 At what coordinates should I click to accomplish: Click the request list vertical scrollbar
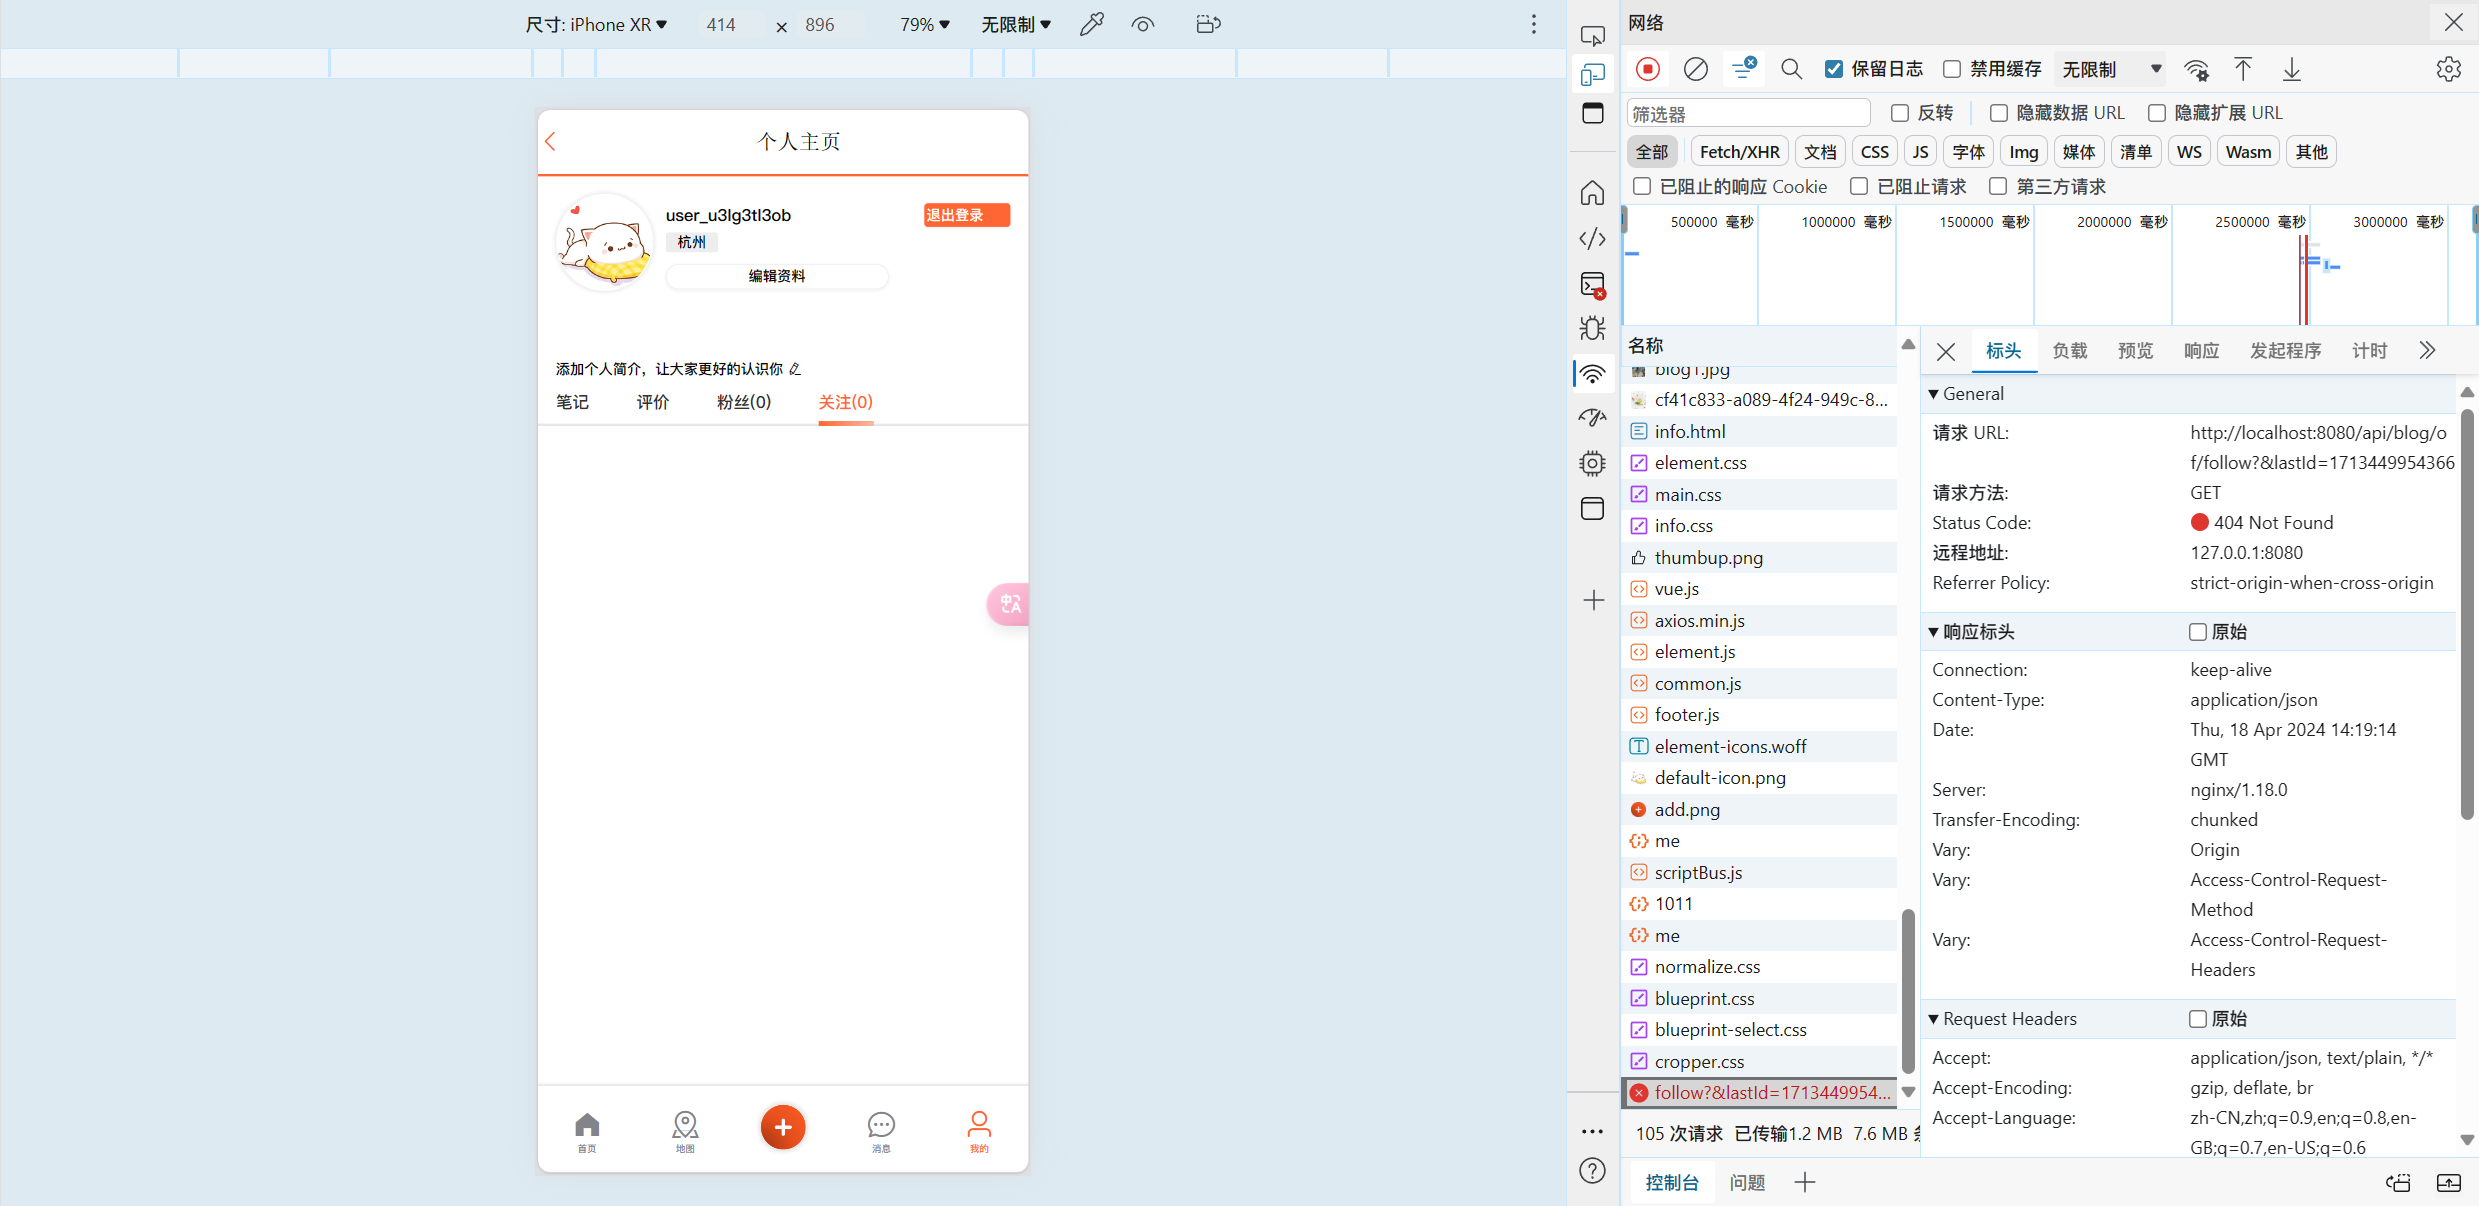point(1908,990)
